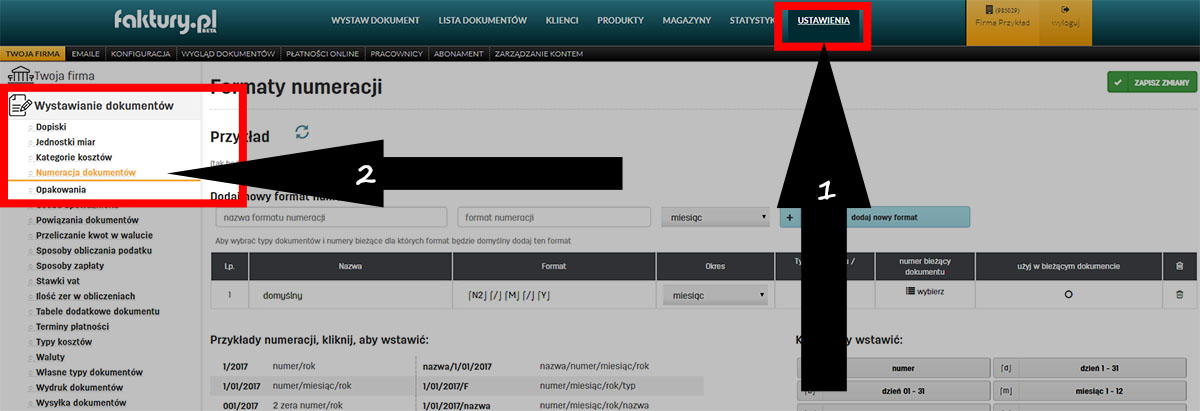Open Przeliczanie kwot w walucie
Screen dimensions: 1200x411
click(93, 234)
